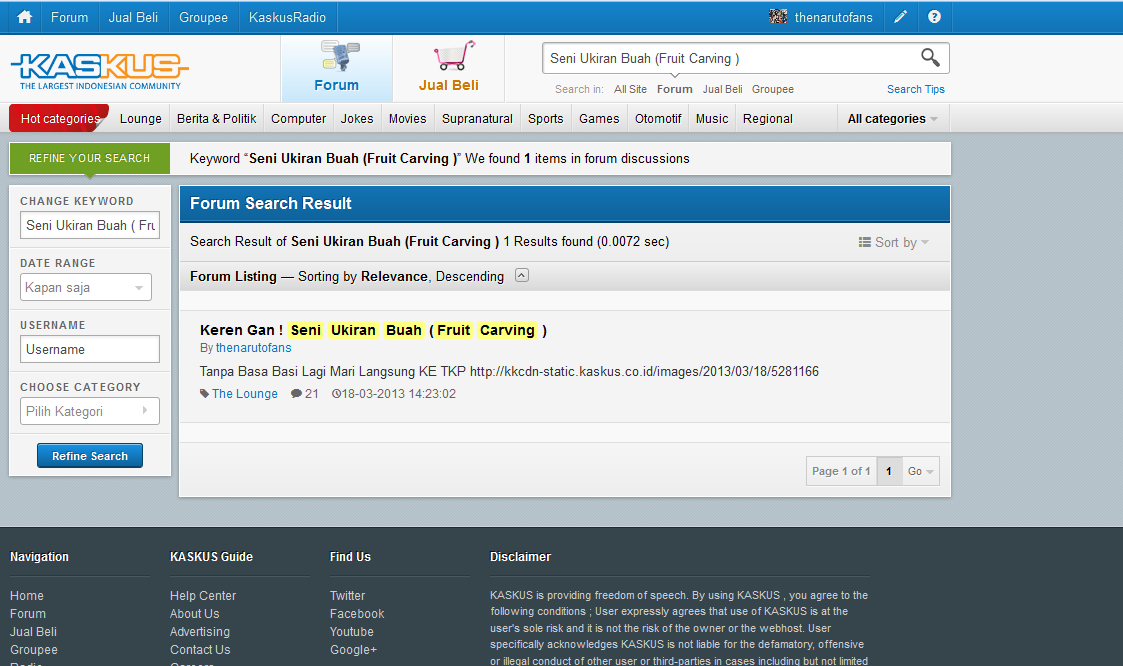This screenshot has width=1123, height=666.
Task: Click the tag icon beside The Lounge
Action: [x=204, y=393]
